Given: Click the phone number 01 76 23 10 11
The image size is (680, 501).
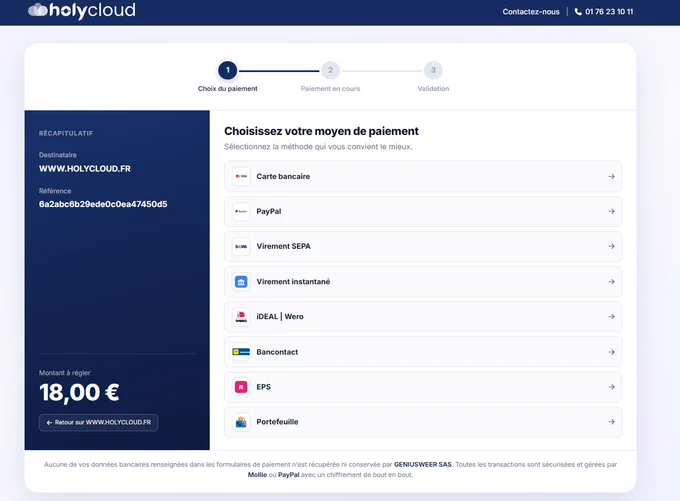Looking at the screenshot, I should (x=609, y=12).
